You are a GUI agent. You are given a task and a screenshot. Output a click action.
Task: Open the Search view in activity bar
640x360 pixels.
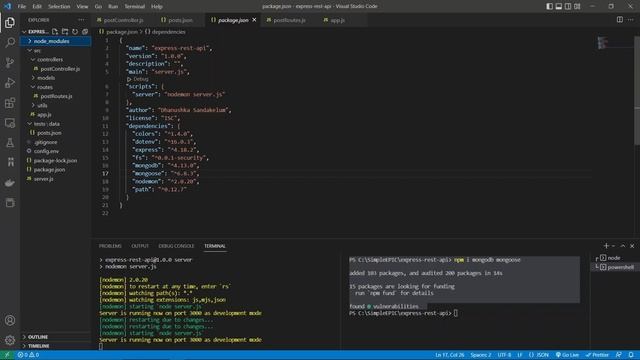click(10, 42)
